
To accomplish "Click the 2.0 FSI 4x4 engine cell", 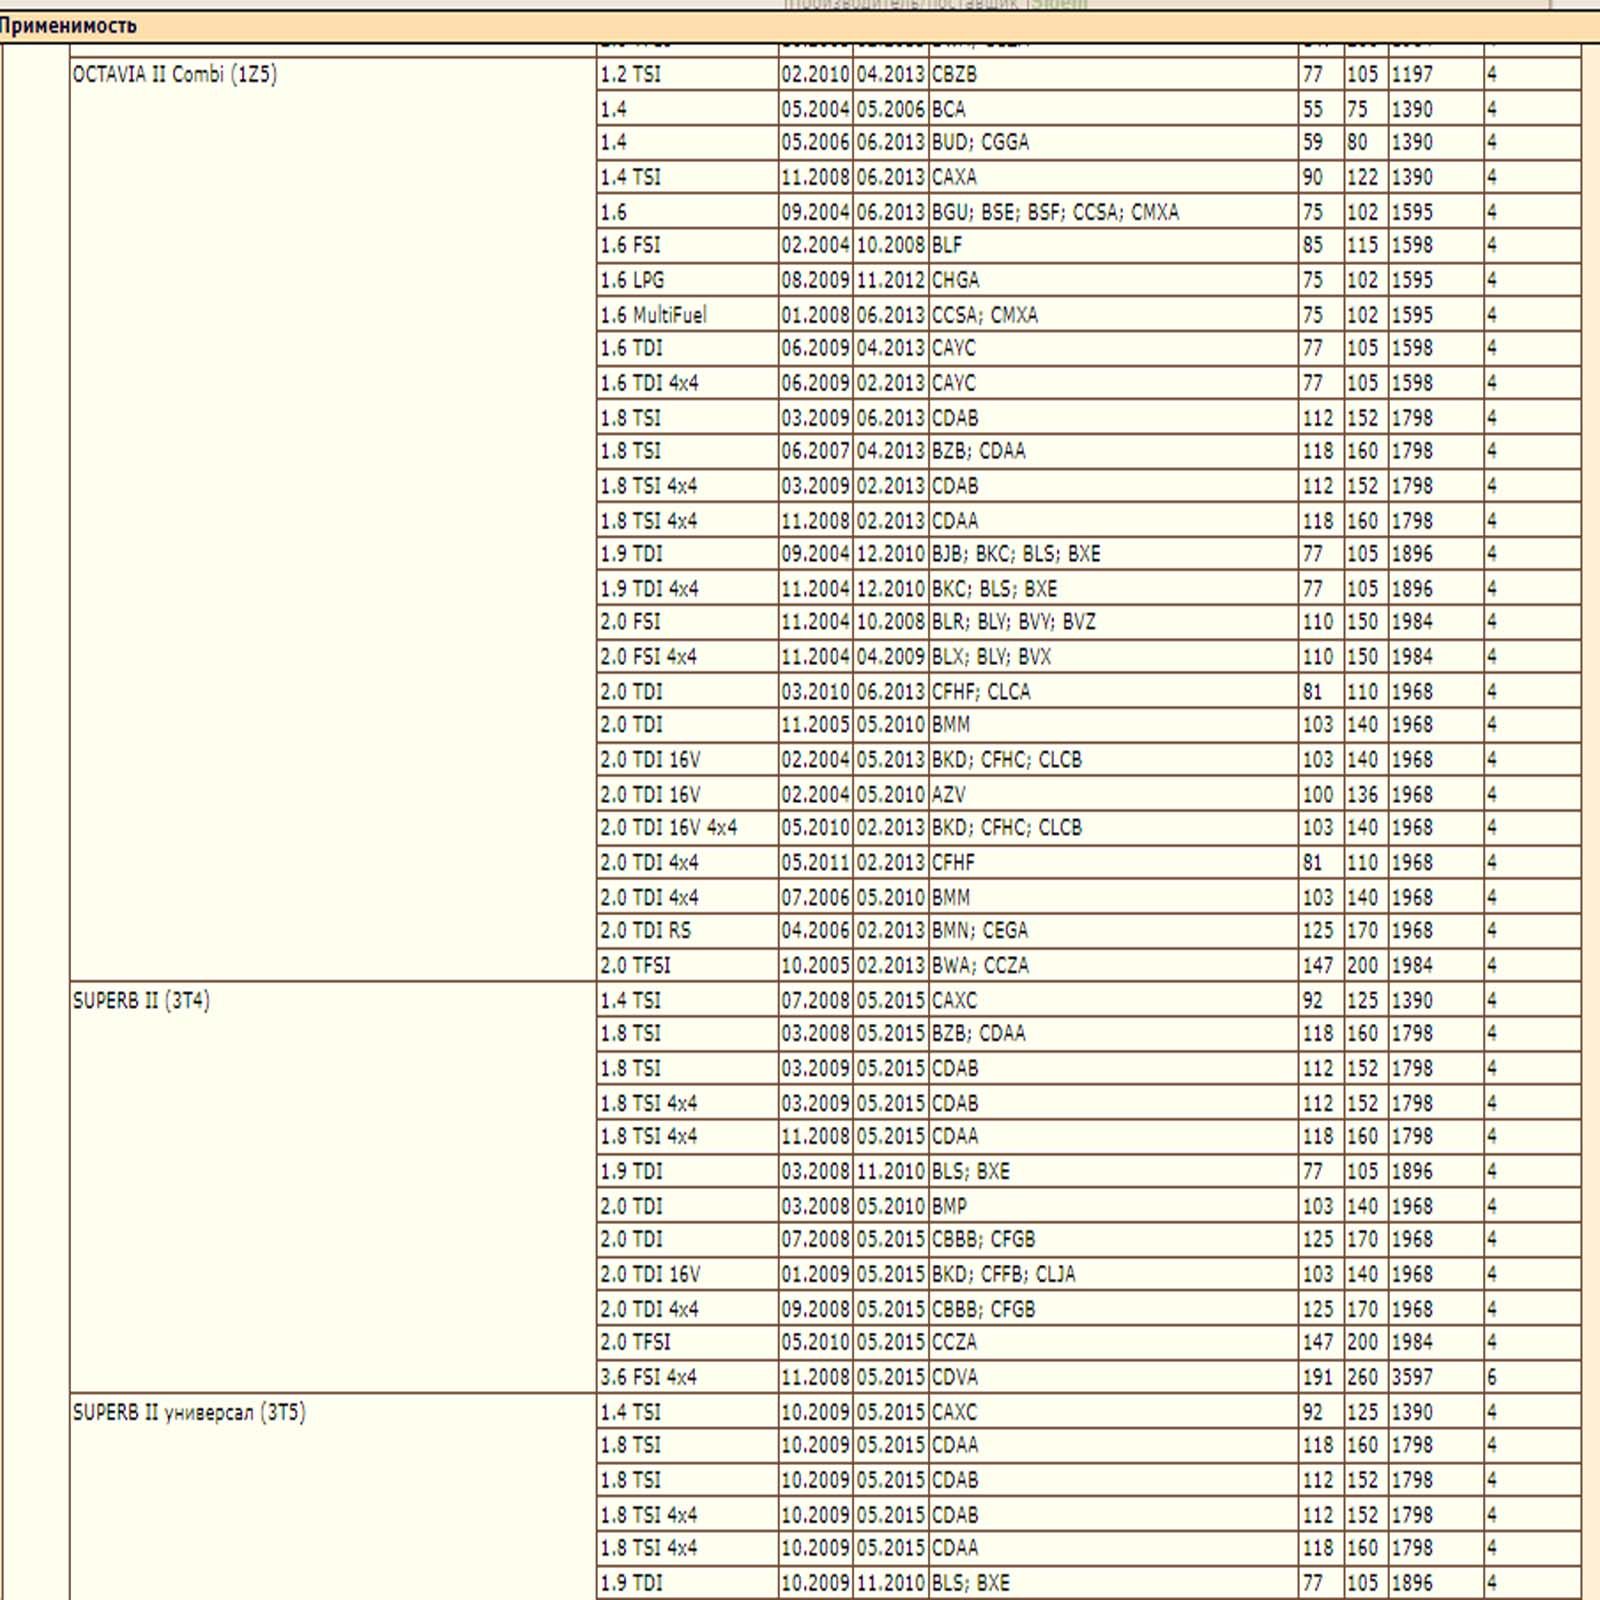I will 687,657.
